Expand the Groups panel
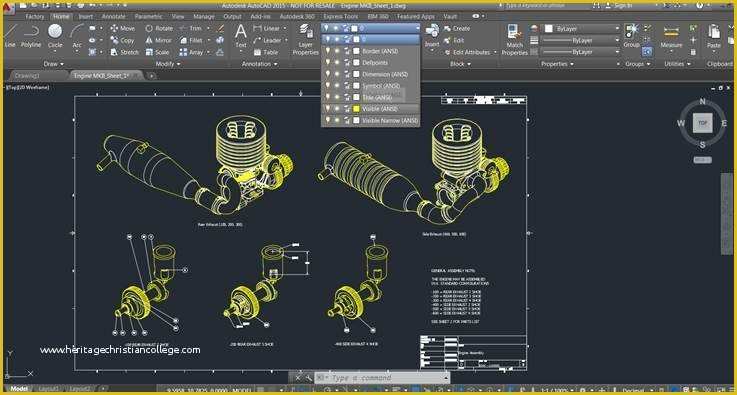The height and width of the screenshot is (395, 737). [638, 63]
